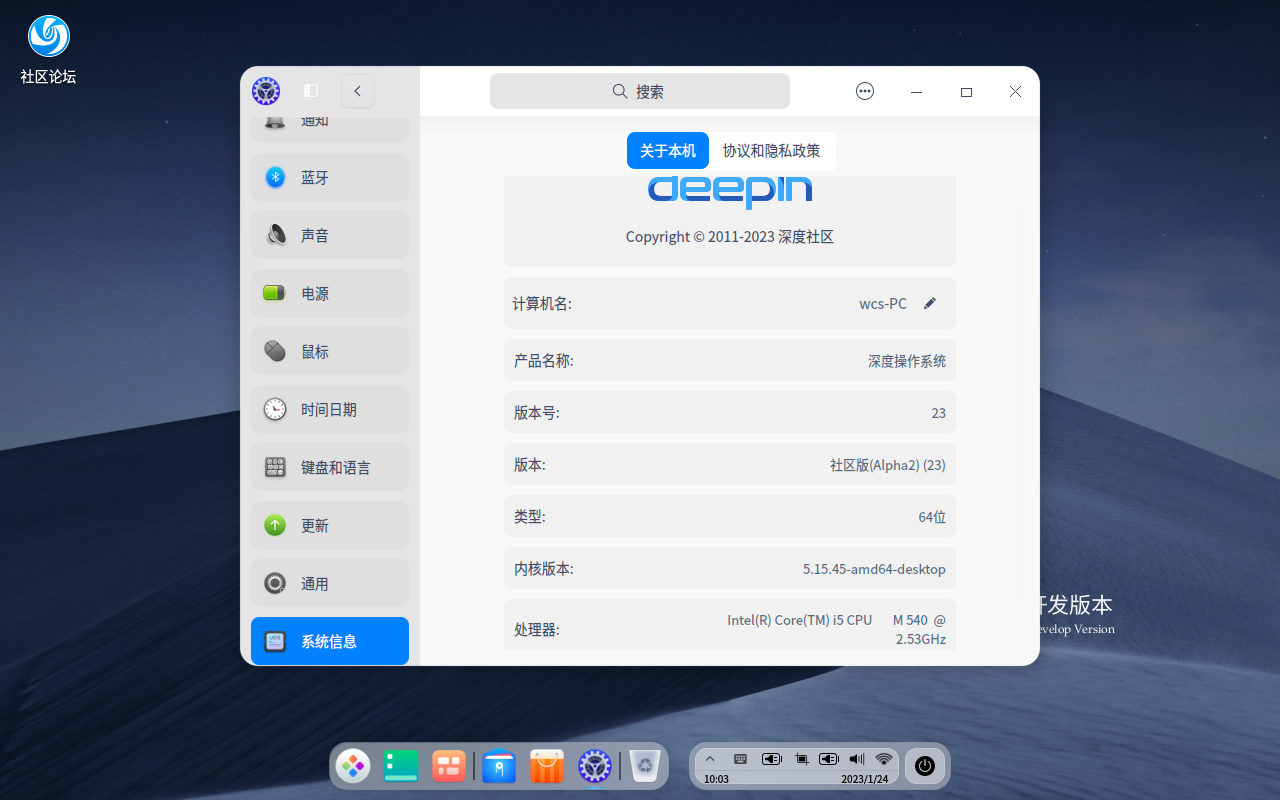Image resolution: width=1280 pixels, height=800 pixels.
Task: Select the Mouse (鼠标) settings icon
Action: 274,351
